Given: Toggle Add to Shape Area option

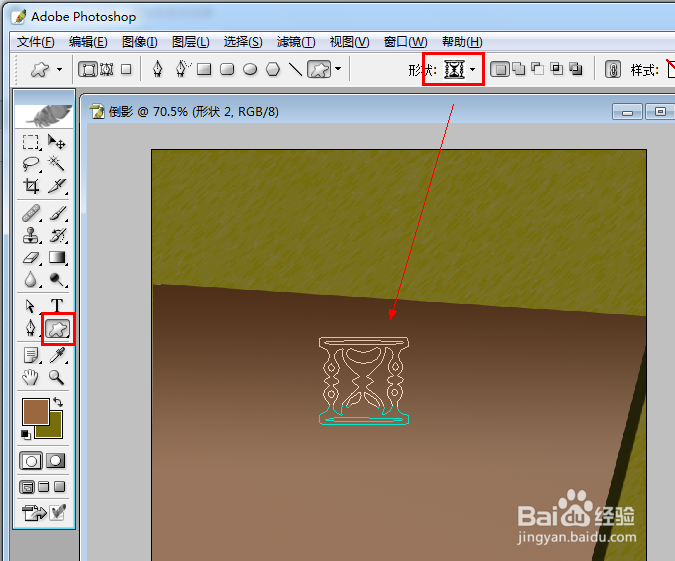Looking at the screenshot, I should click(519, 69).
